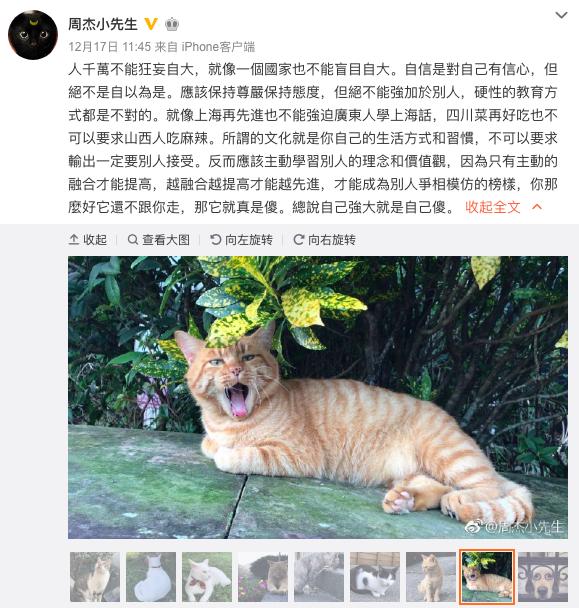Click the post timestamp 12月17日 11:45
The image size is (579, 608).
point(109,47)
